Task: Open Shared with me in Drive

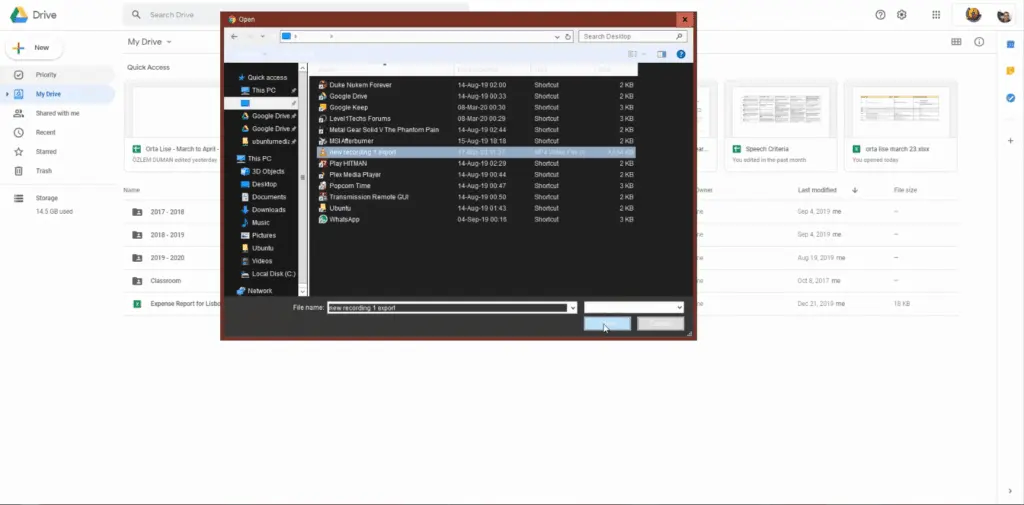Action: (57, 113)
